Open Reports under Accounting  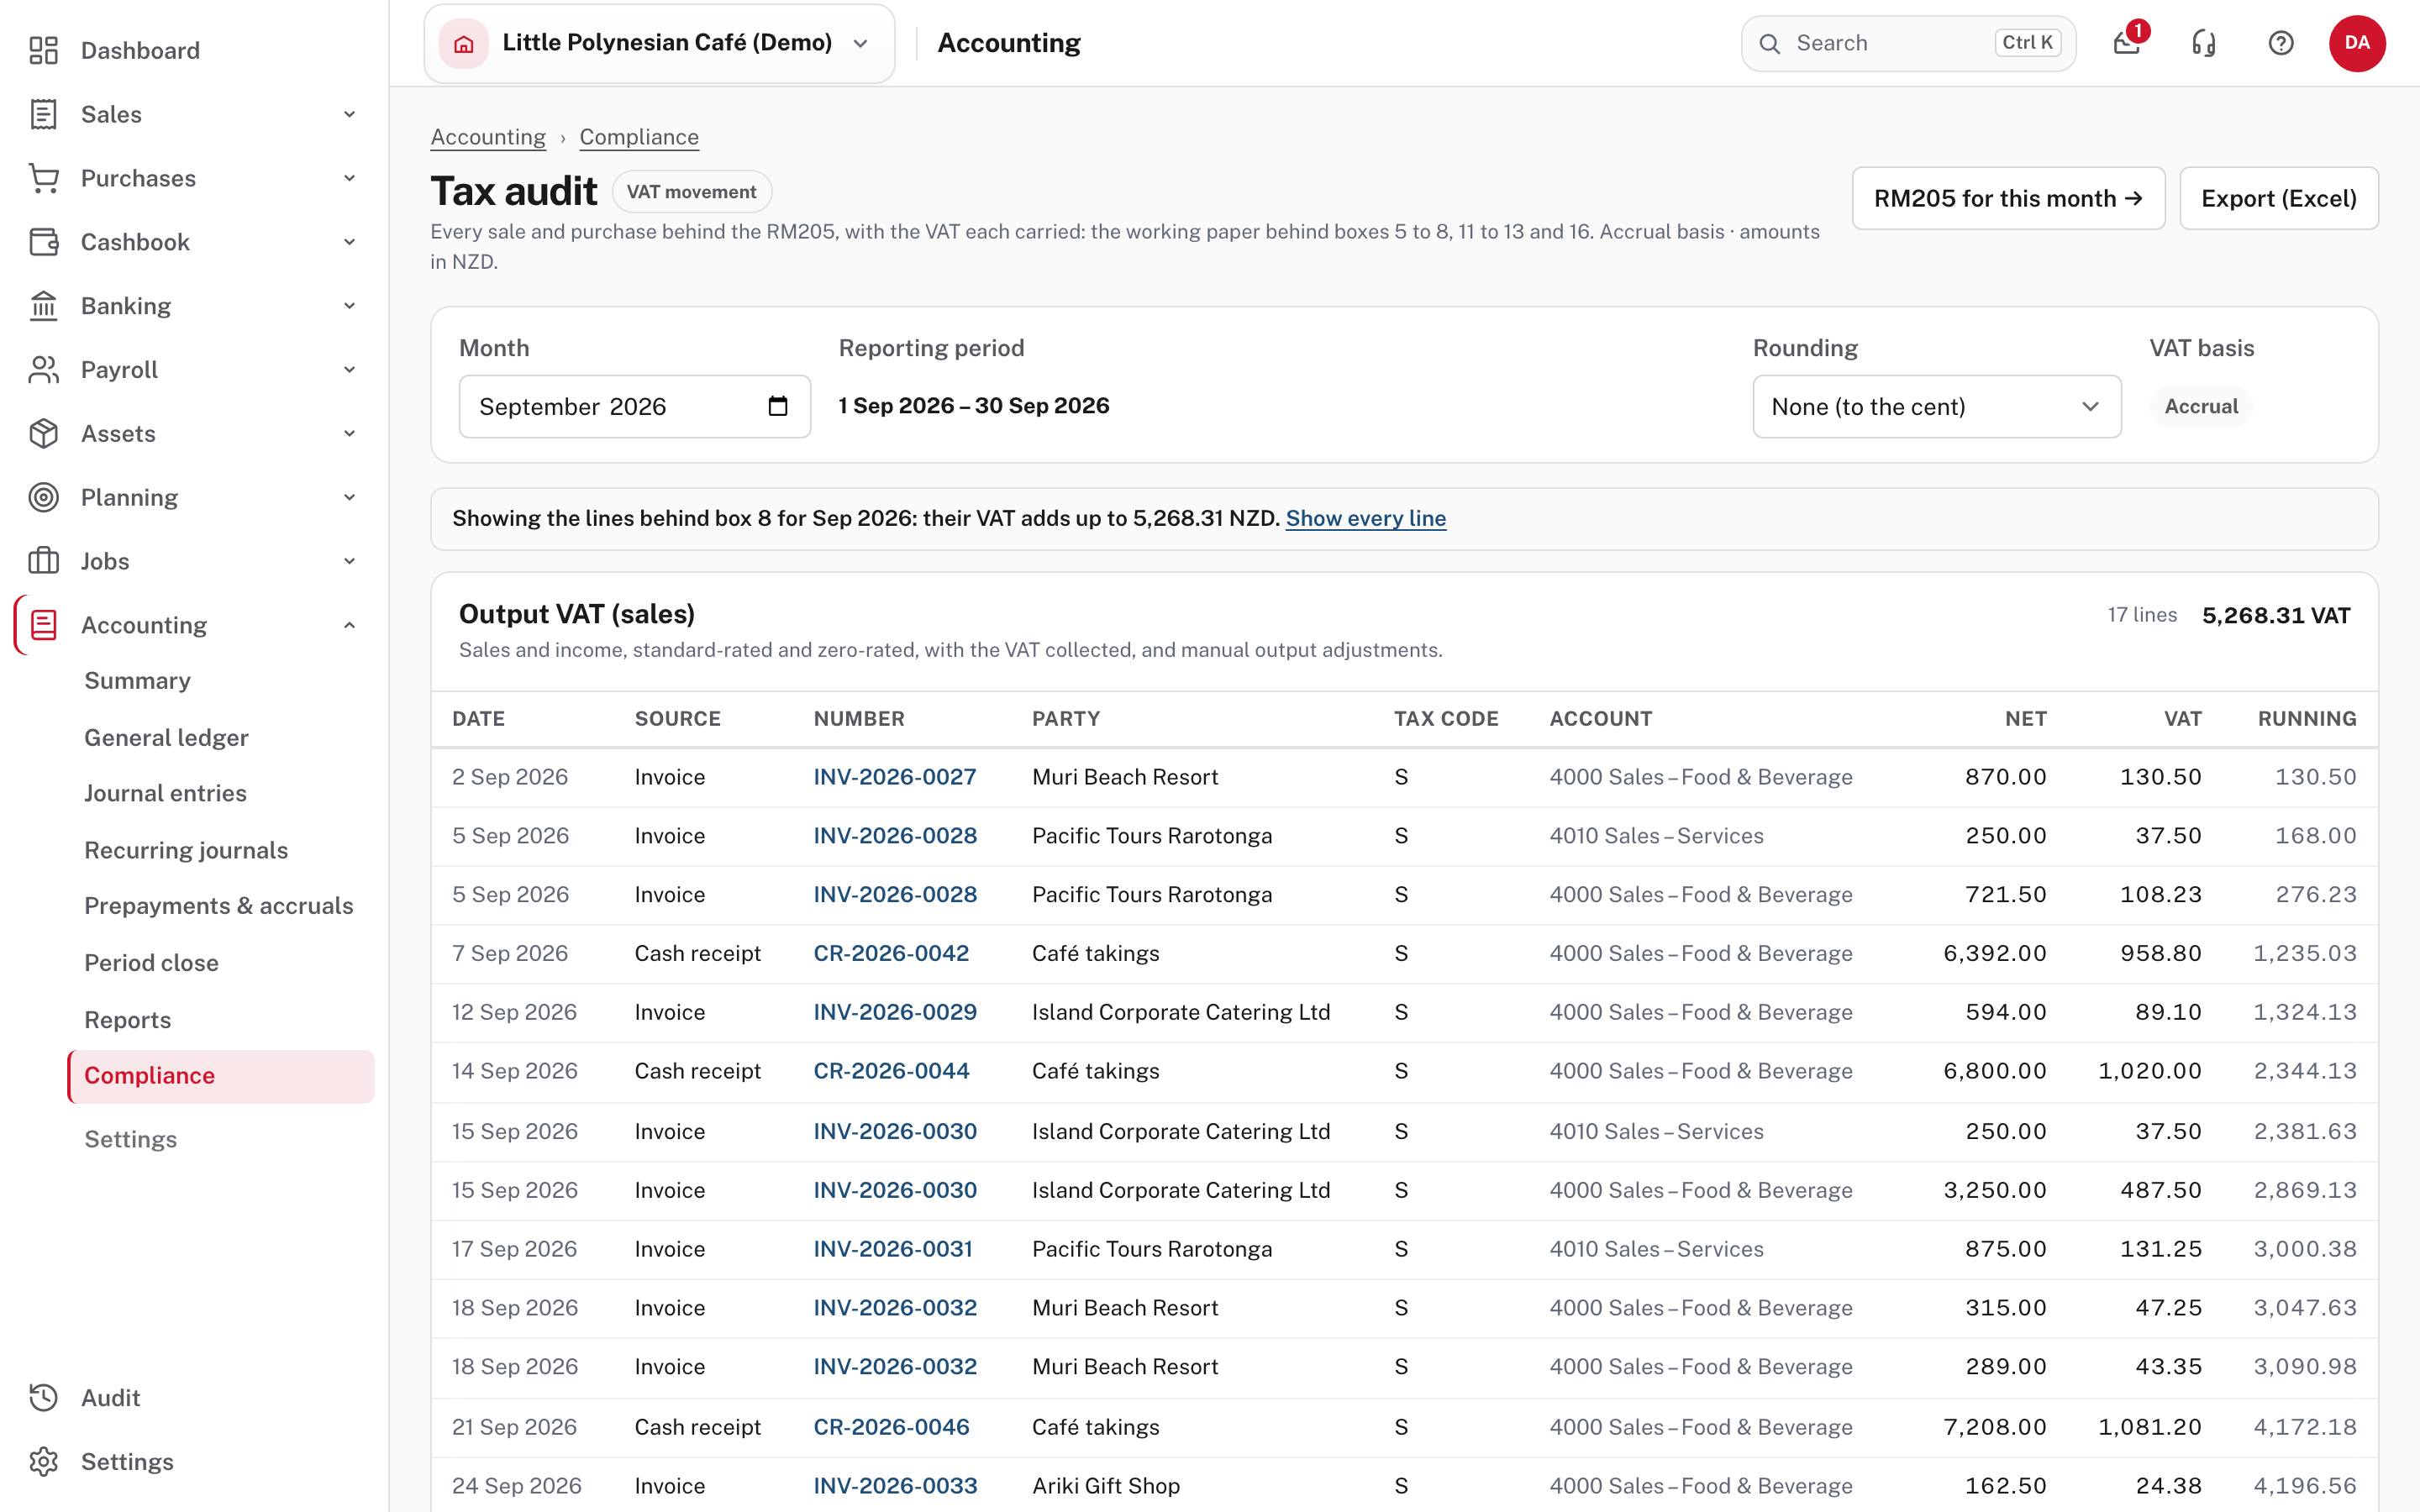click(127, 1019)
